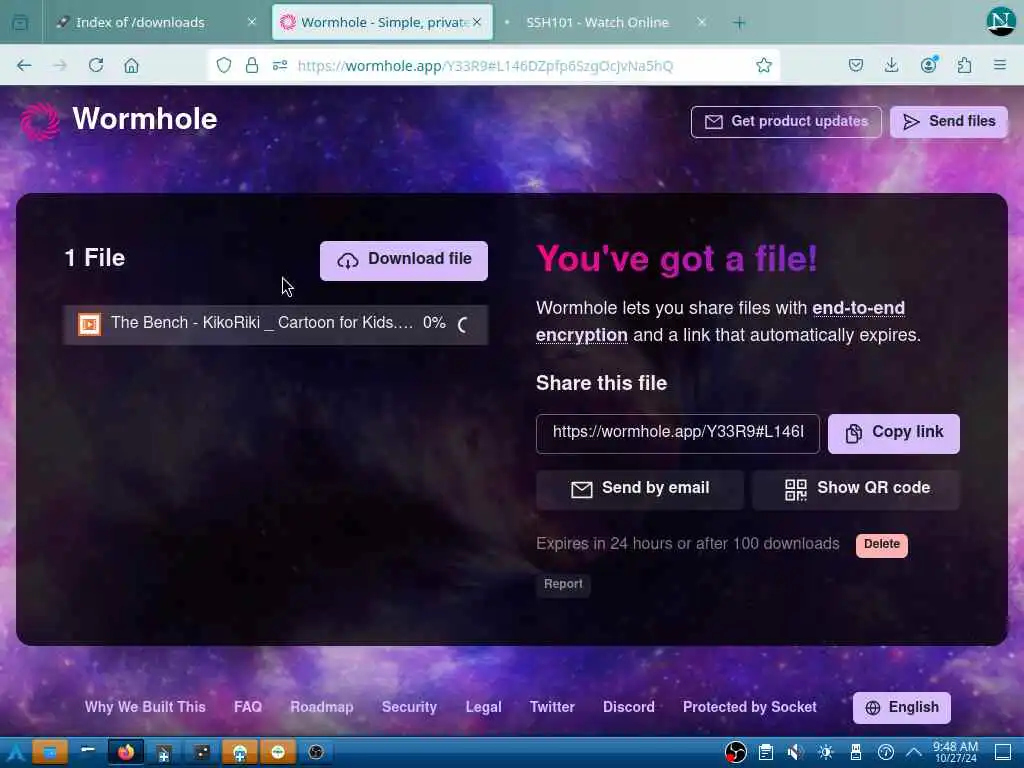Open a new browser tab
Viewport: 1024px width, 768px height.
739,23
